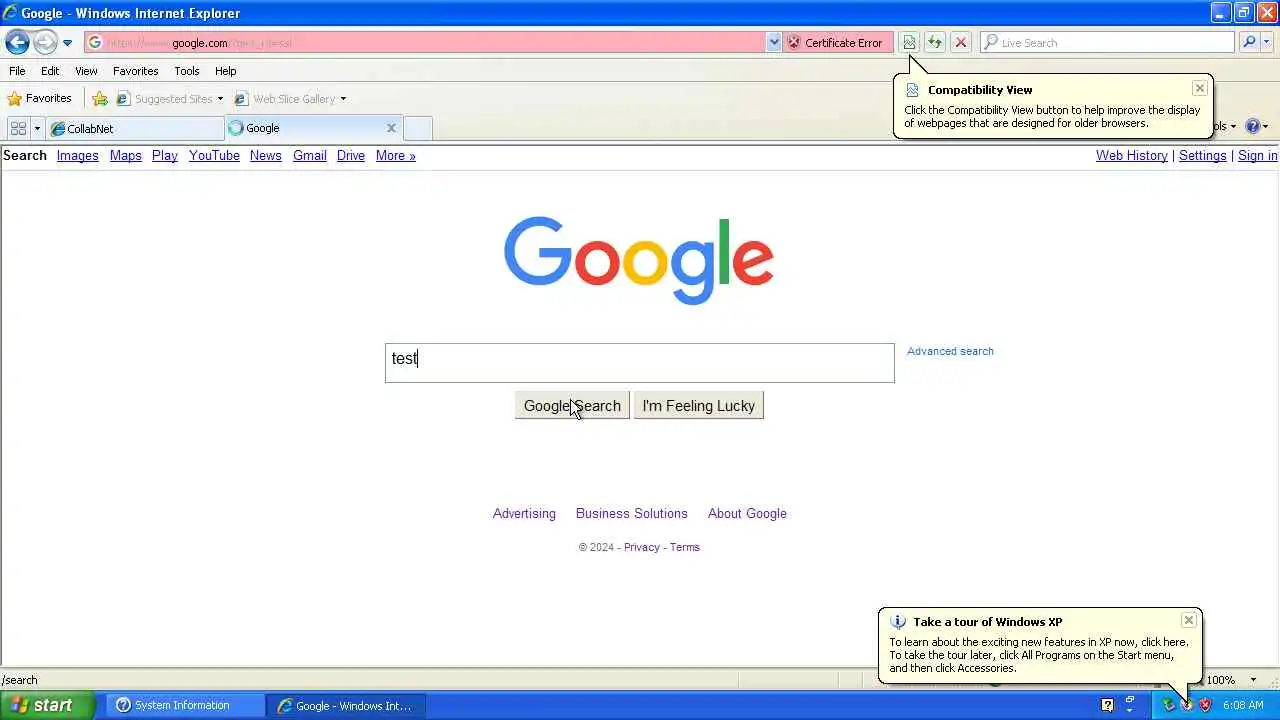Click the red security shield tray icon
Viewport: 1280px width, 720px height.
[1205, 705]
